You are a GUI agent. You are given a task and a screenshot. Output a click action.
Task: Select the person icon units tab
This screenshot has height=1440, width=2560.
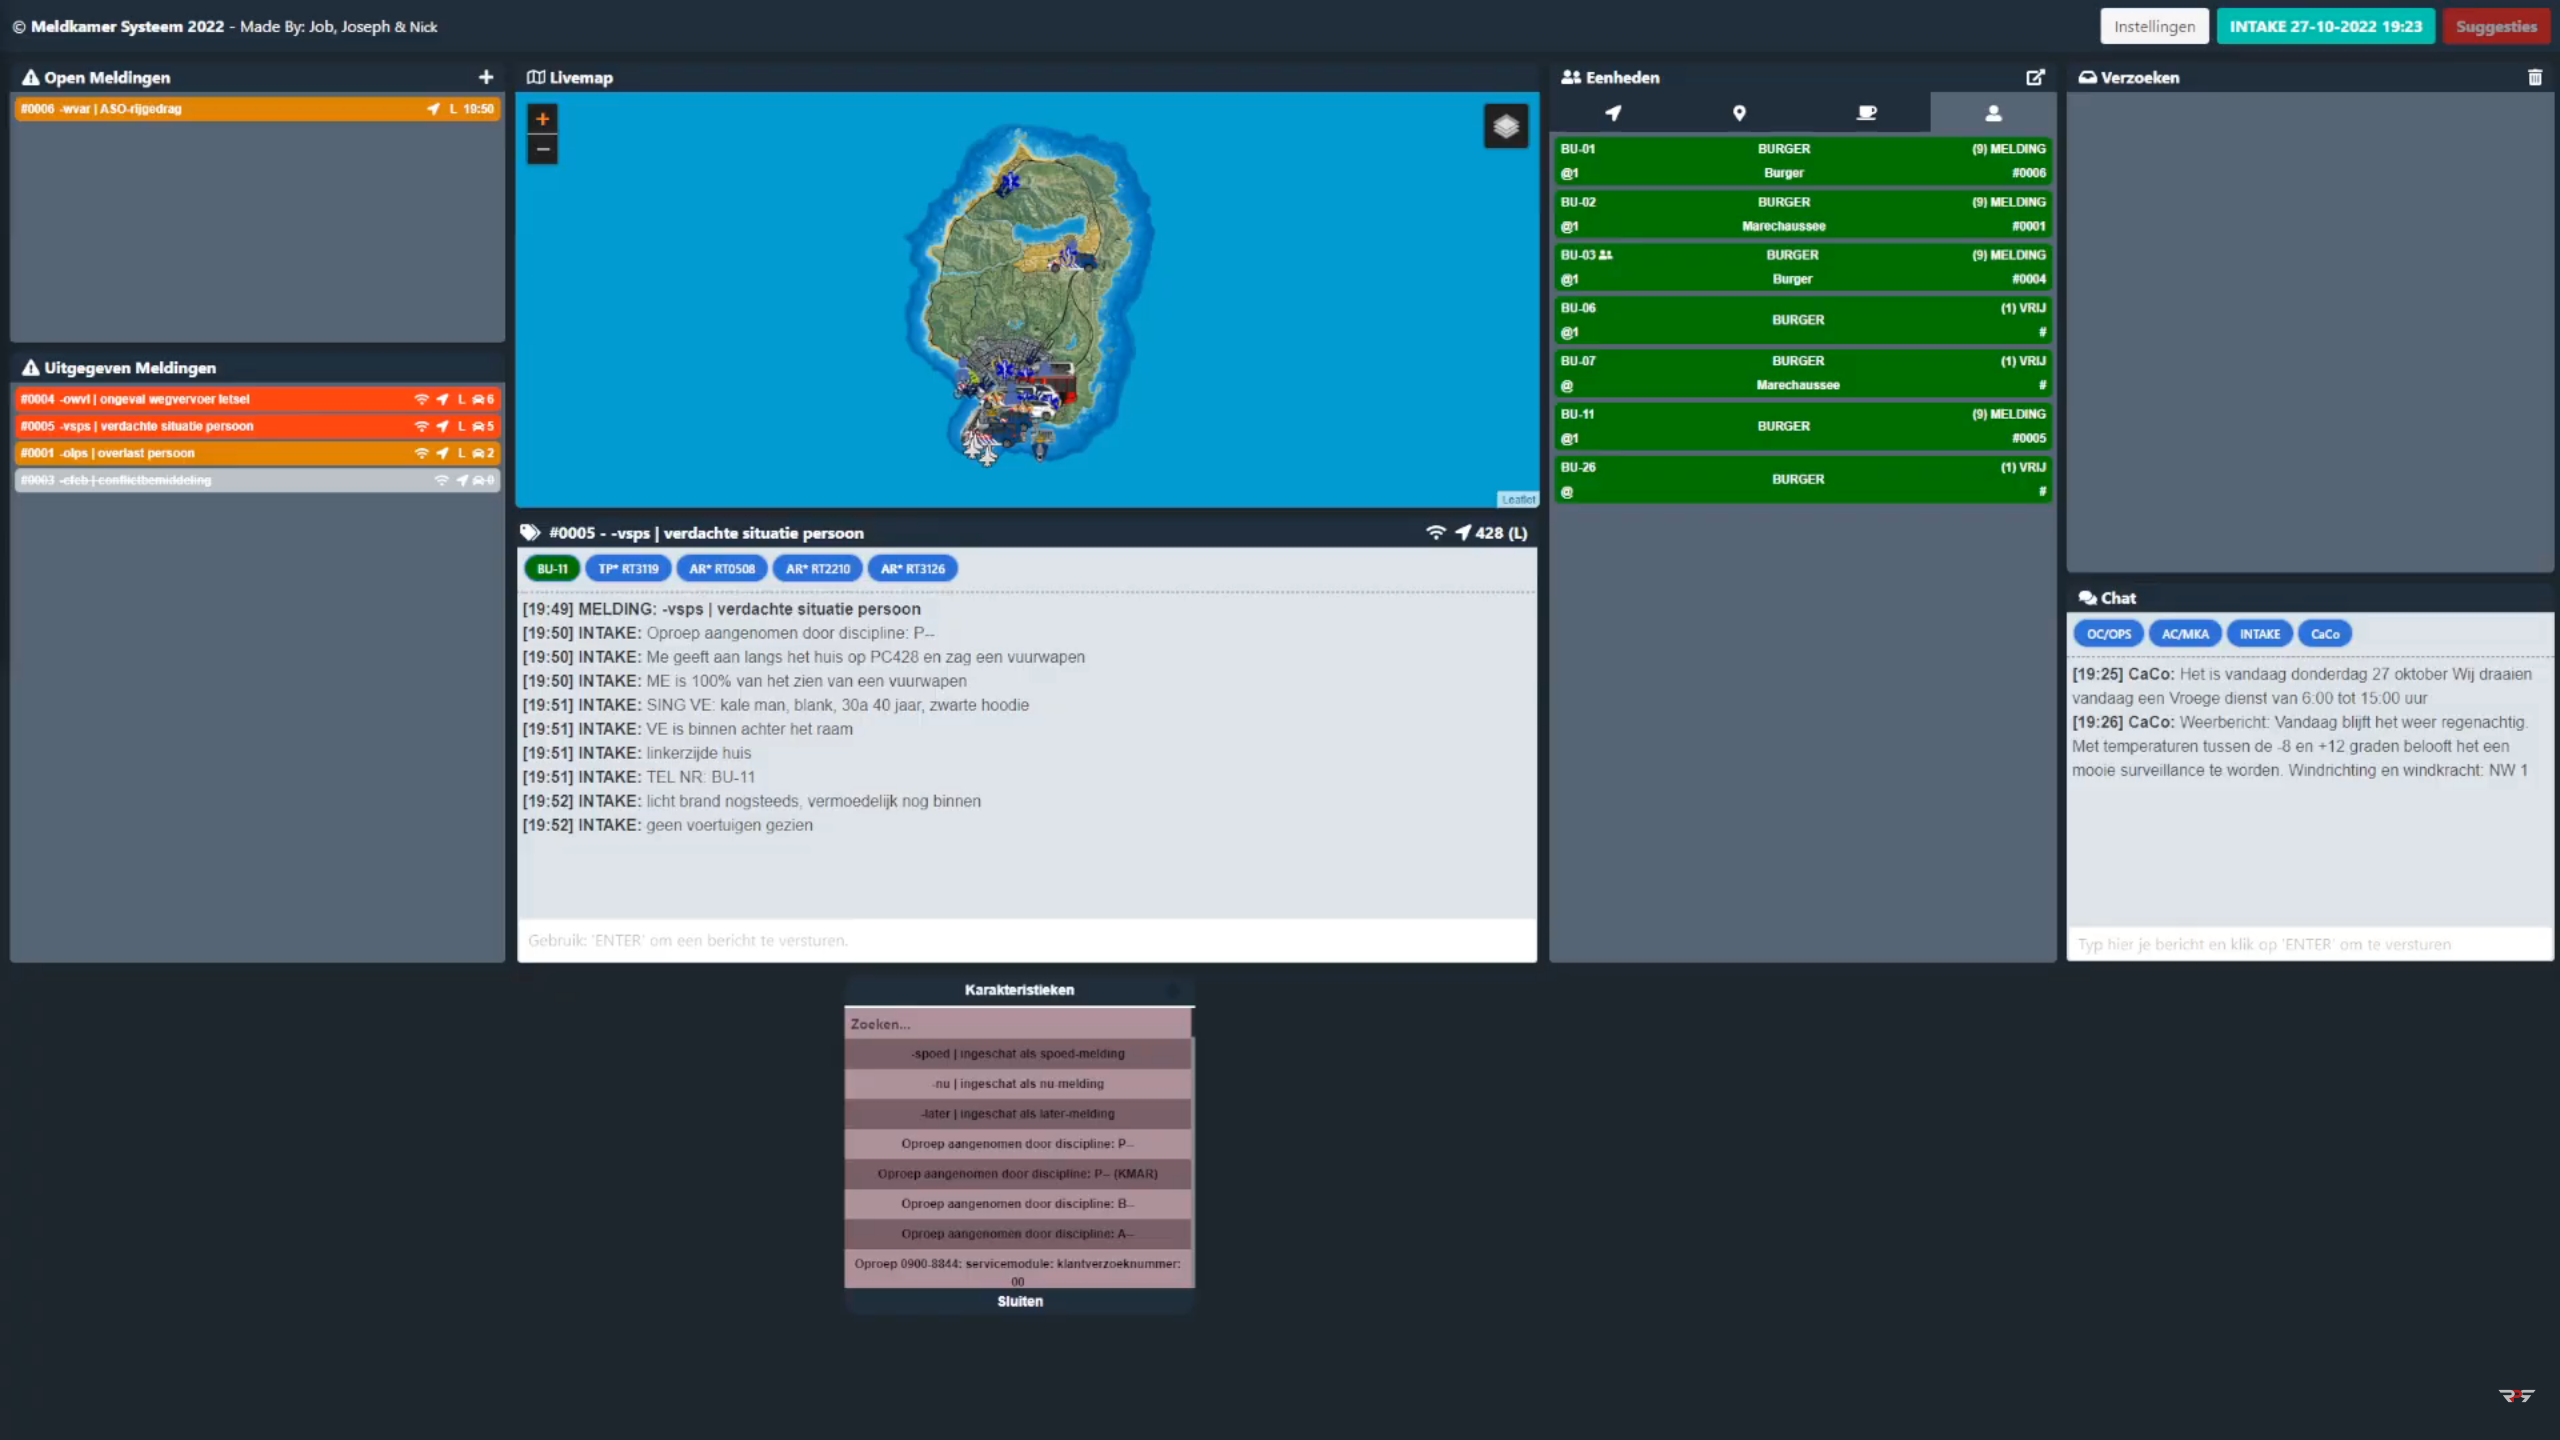coord(1993,113)
